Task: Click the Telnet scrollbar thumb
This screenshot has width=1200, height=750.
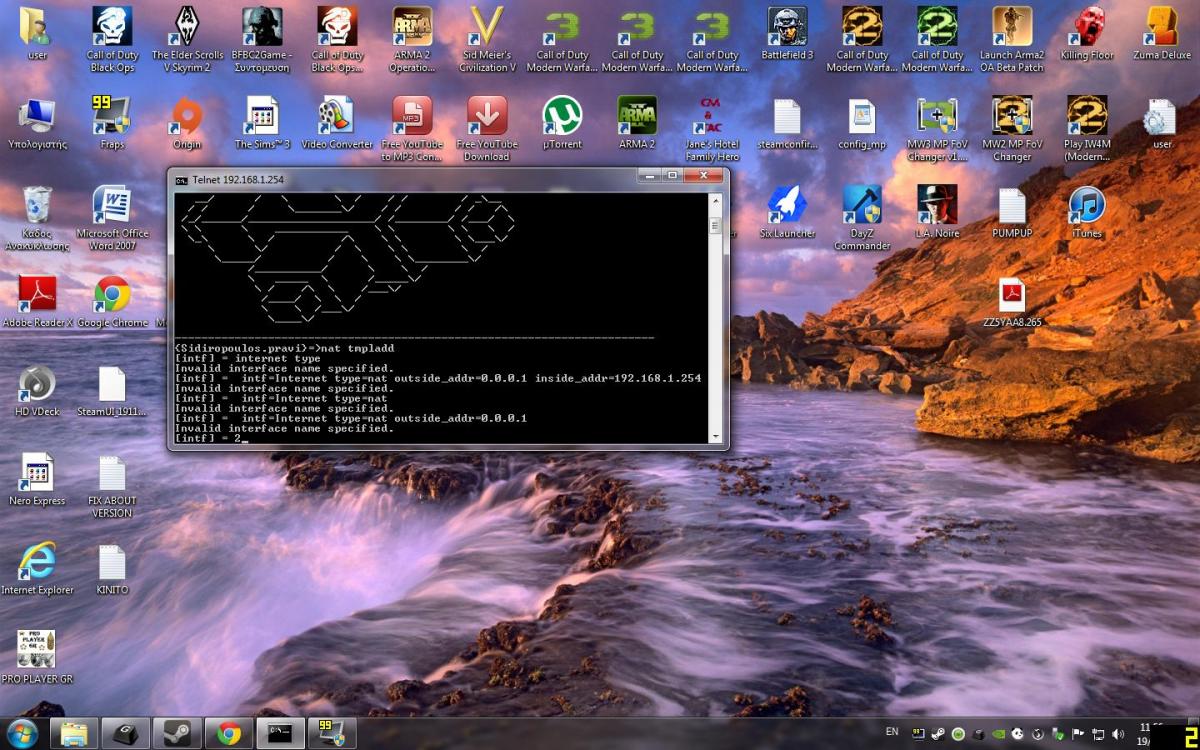Action: tap(715, 226)
